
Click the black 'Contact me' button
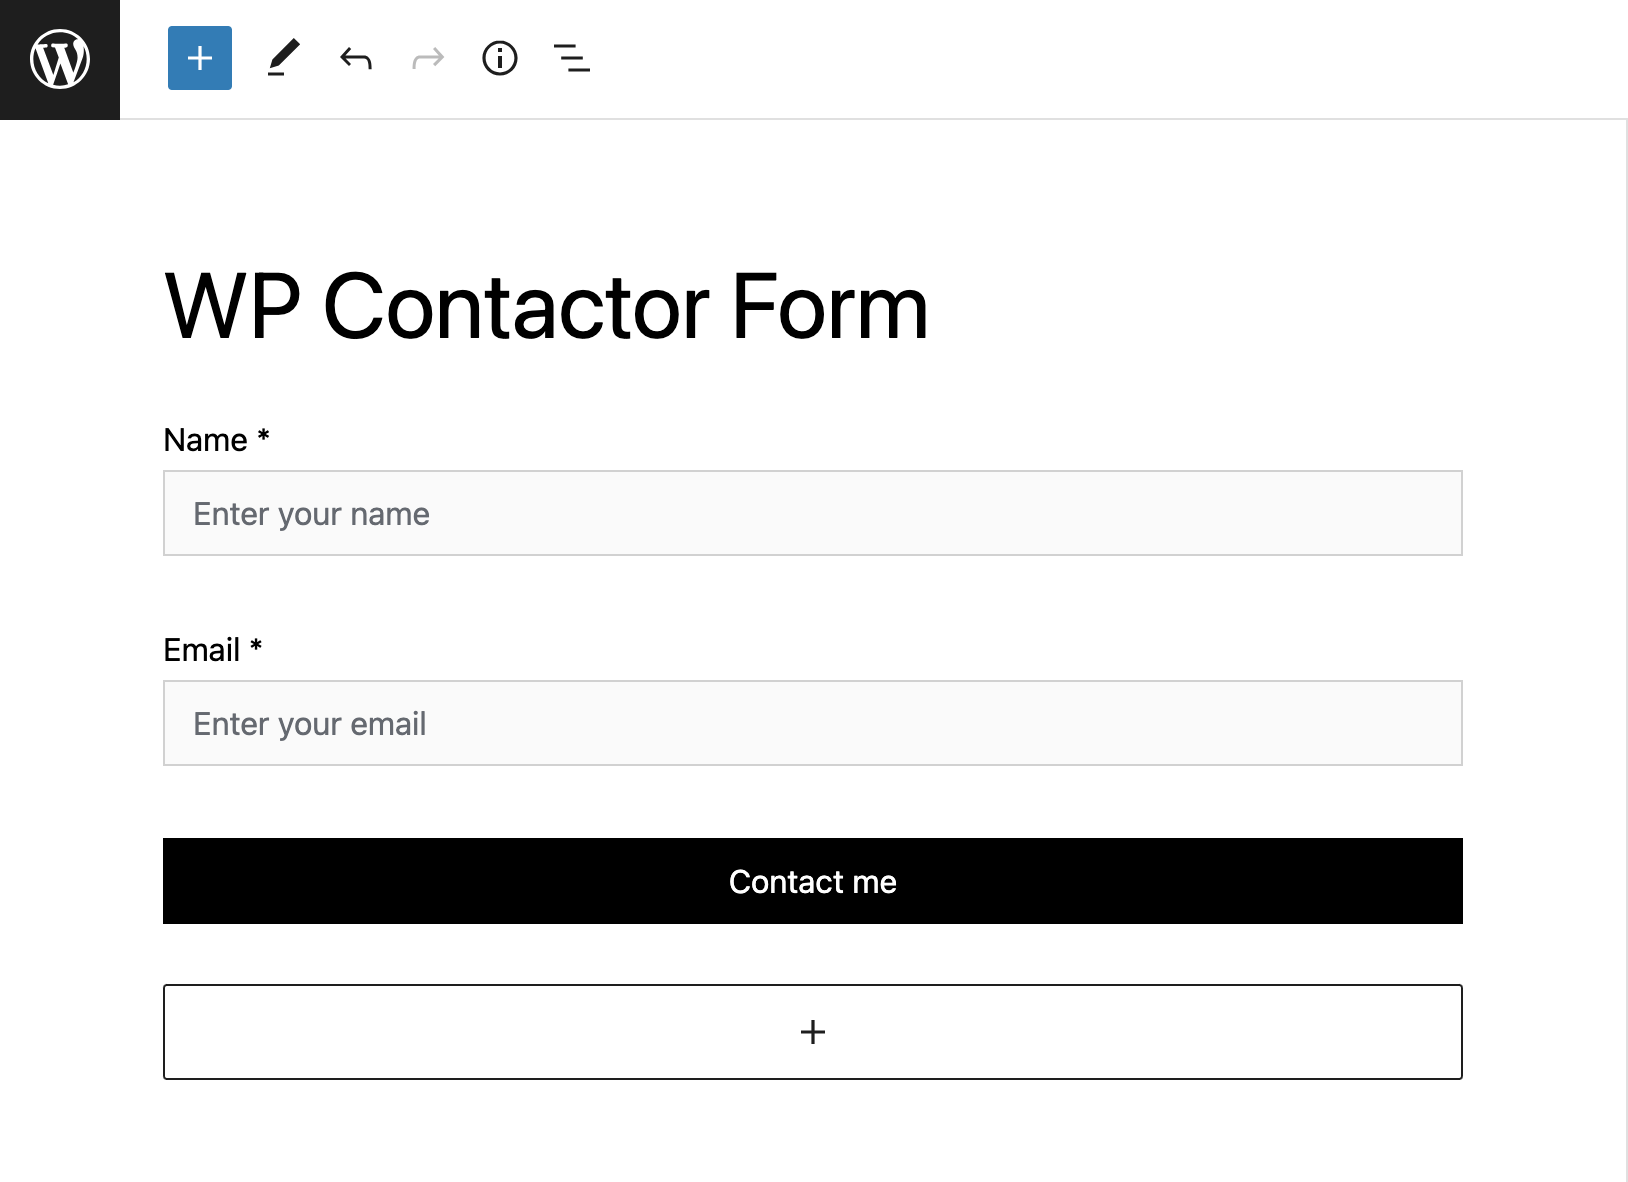coord(813,881)
